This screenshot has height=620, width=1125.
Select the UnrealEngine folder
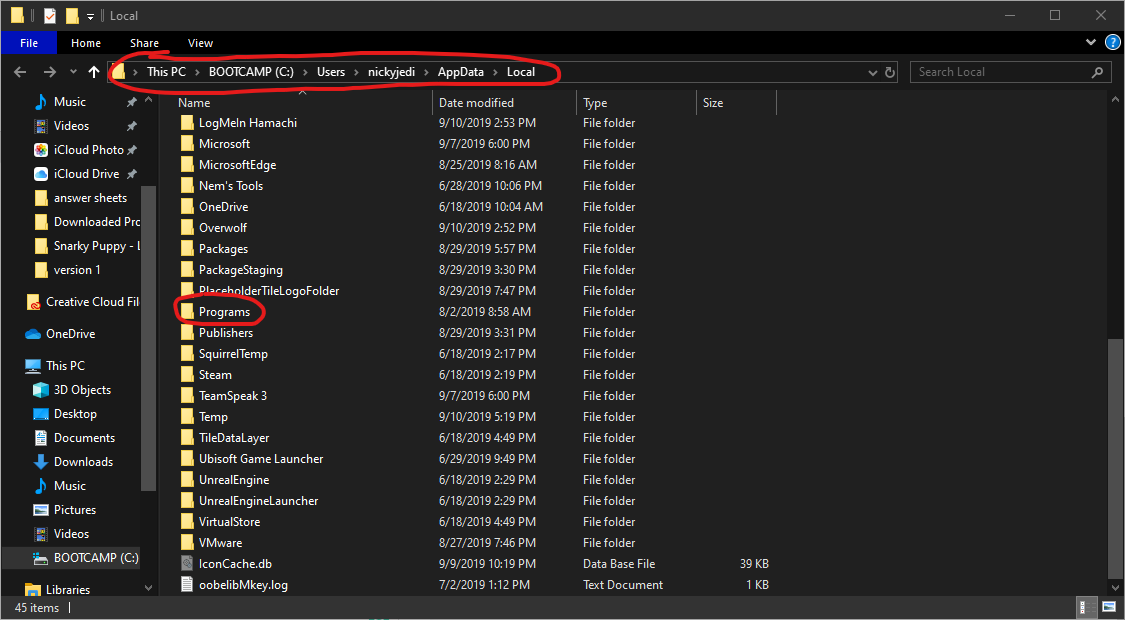pos(234,479)
